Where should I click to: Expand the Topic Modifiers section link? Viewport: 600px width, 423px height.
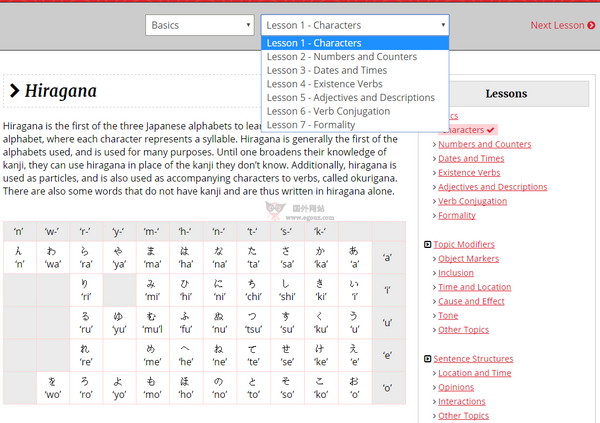464,244
